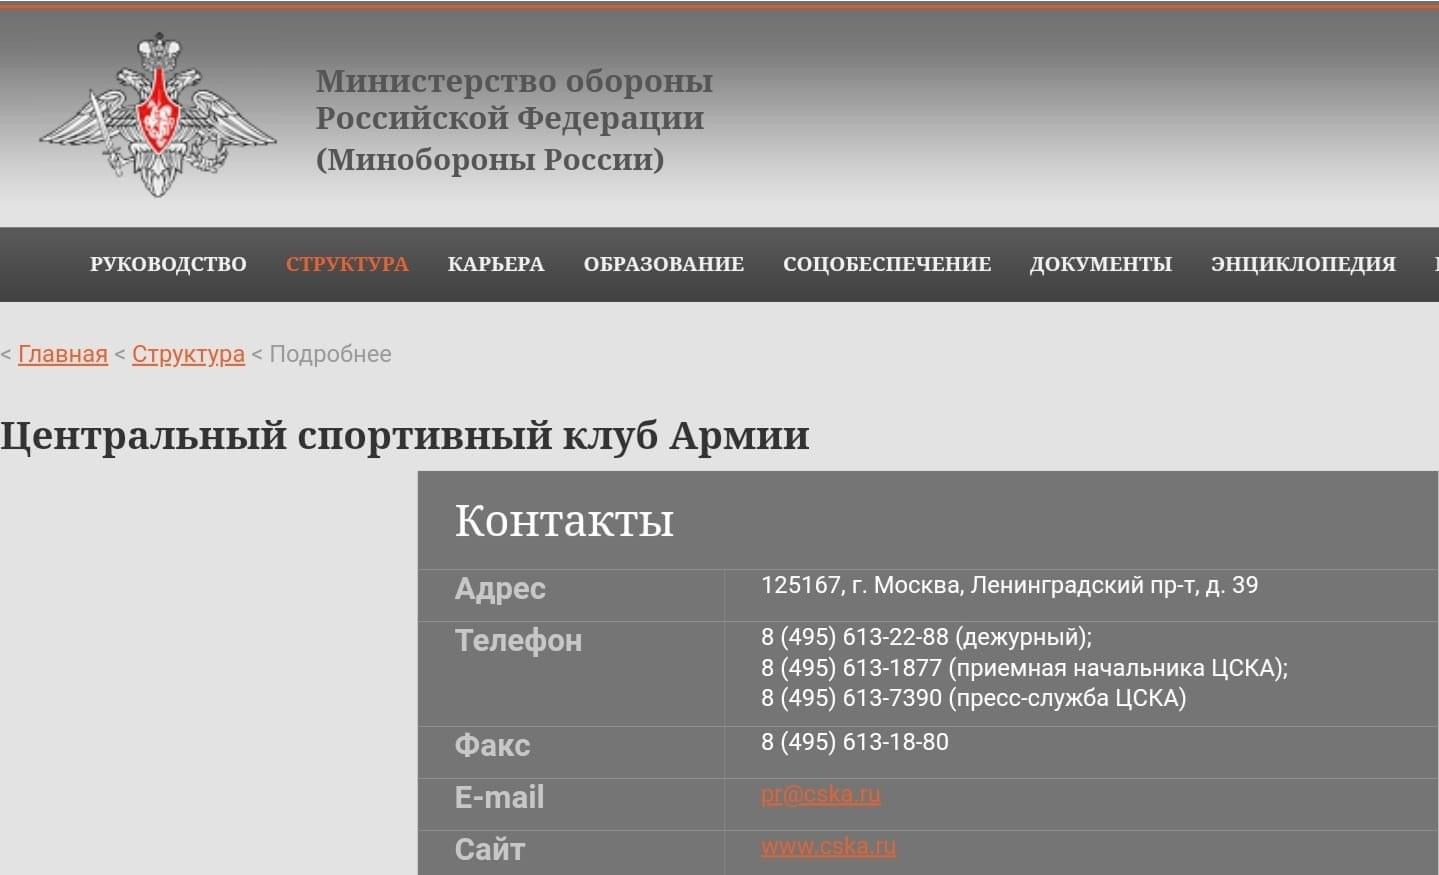This screenshot has width=1439, height=875.
Task: Click the Ministry of Defence eagle emblem
Action: pos(158,115)
